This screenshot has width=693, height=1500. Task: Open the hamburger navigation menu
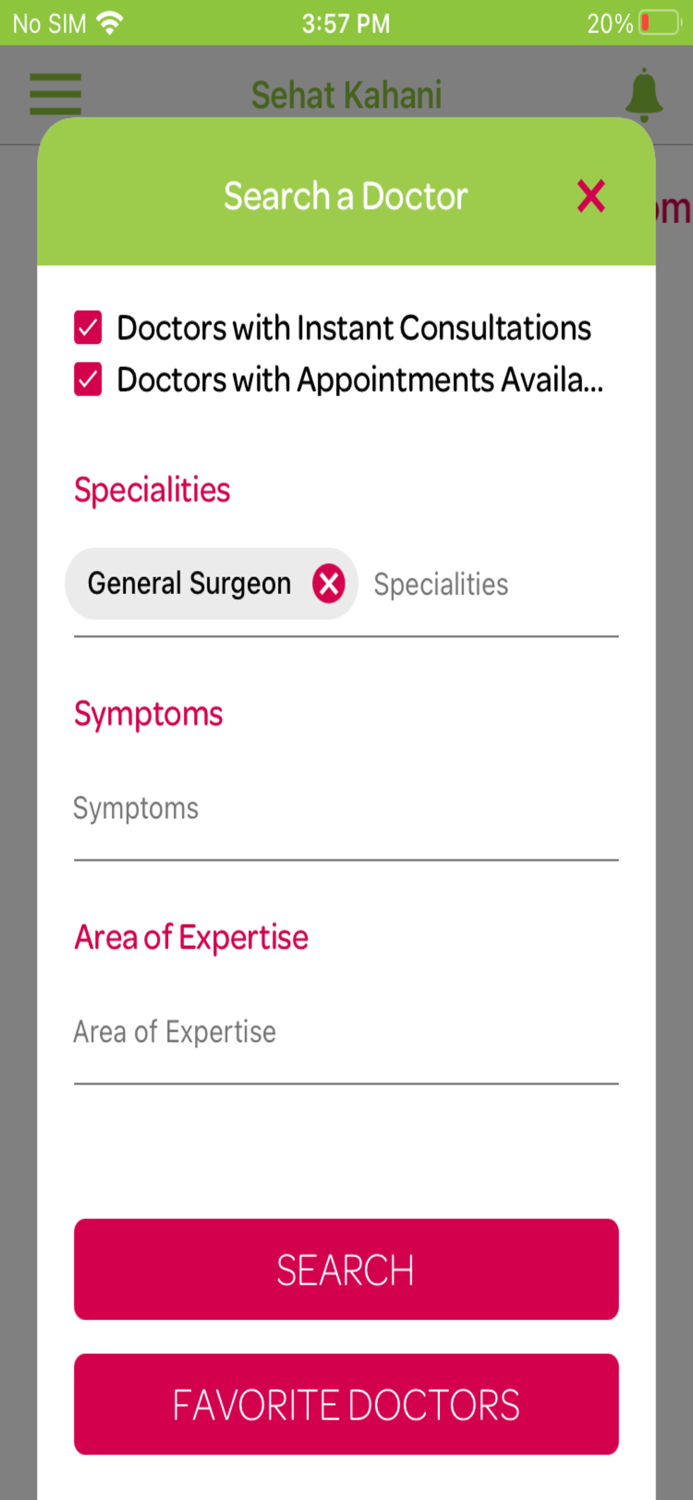pos(55,94)
